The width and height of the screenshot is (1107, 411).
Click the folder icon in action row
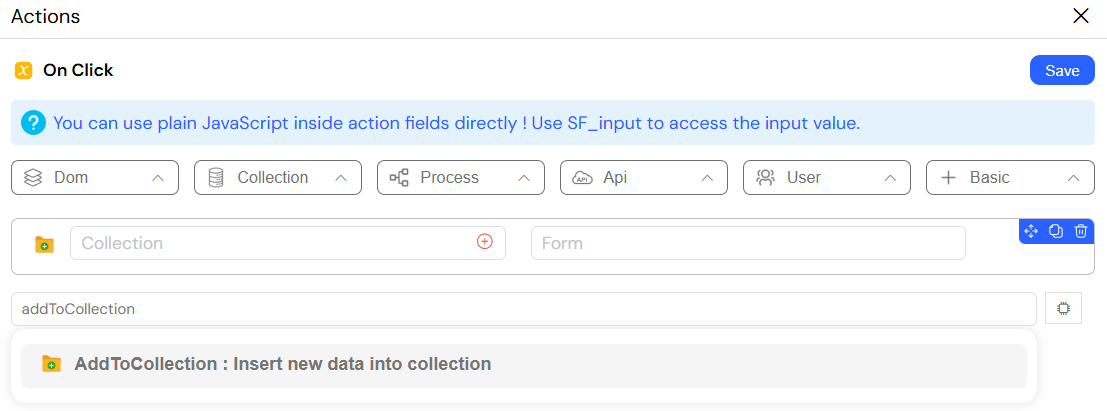coord(44,244)
